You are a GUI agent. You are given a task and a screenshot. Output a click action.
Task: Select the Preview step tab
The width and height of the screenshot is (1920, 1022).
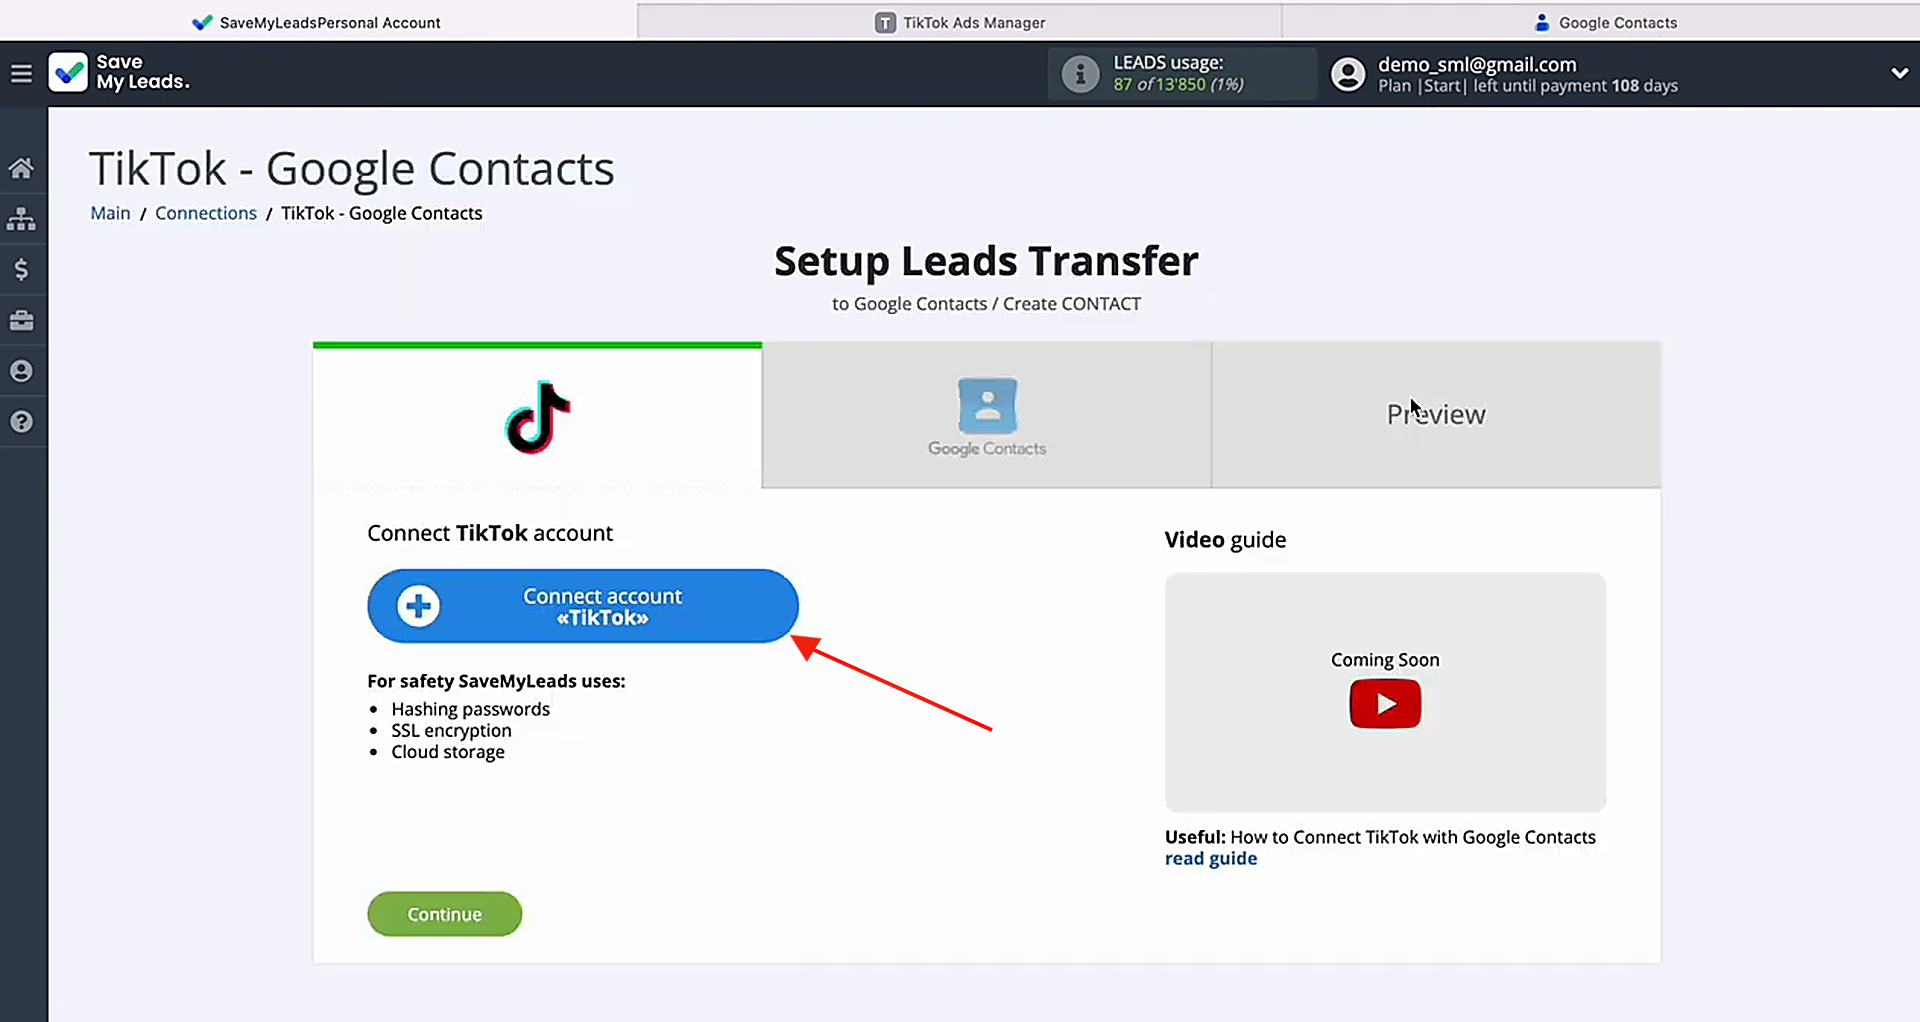1436,415
